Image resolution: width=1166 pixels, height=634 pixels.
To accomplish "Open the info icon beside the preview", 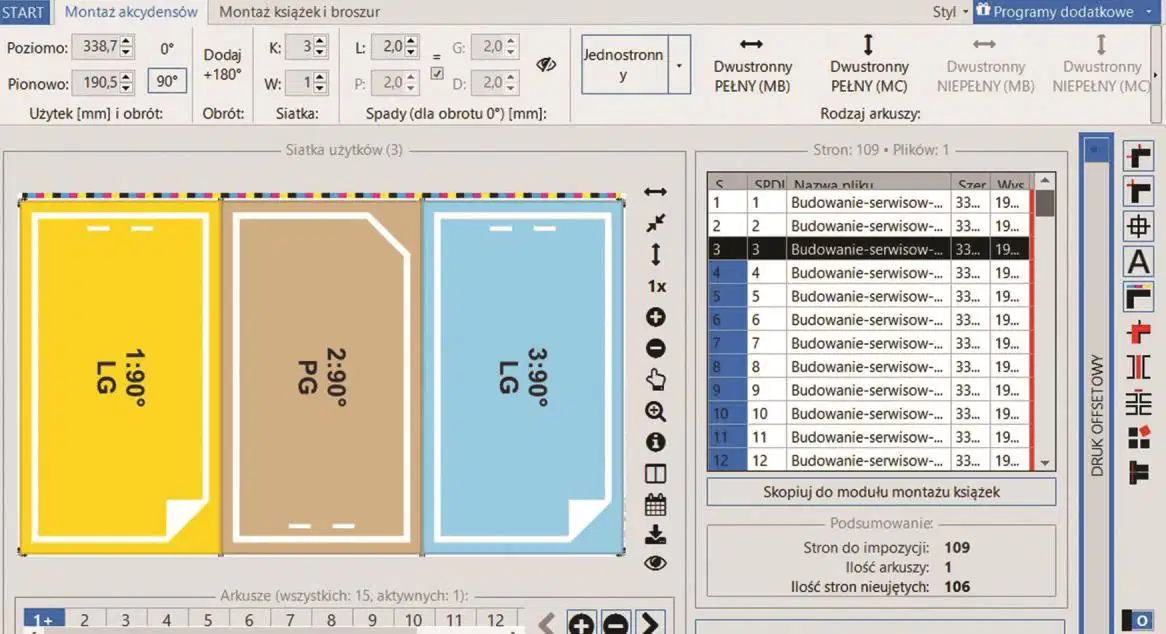I will point(655,442).
